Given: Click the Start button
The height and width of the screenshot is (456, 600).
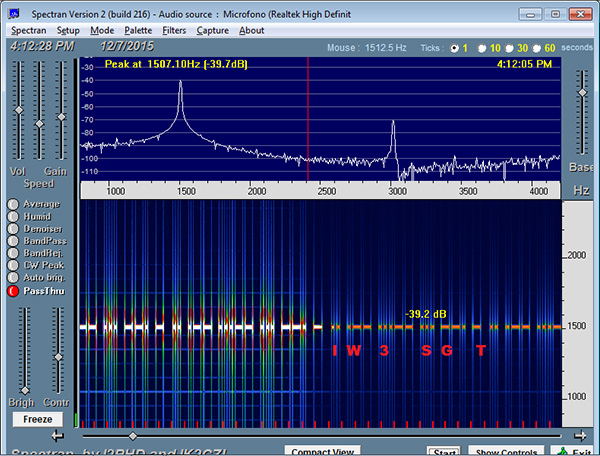Looking at the screenshot, I should point(444,451).
